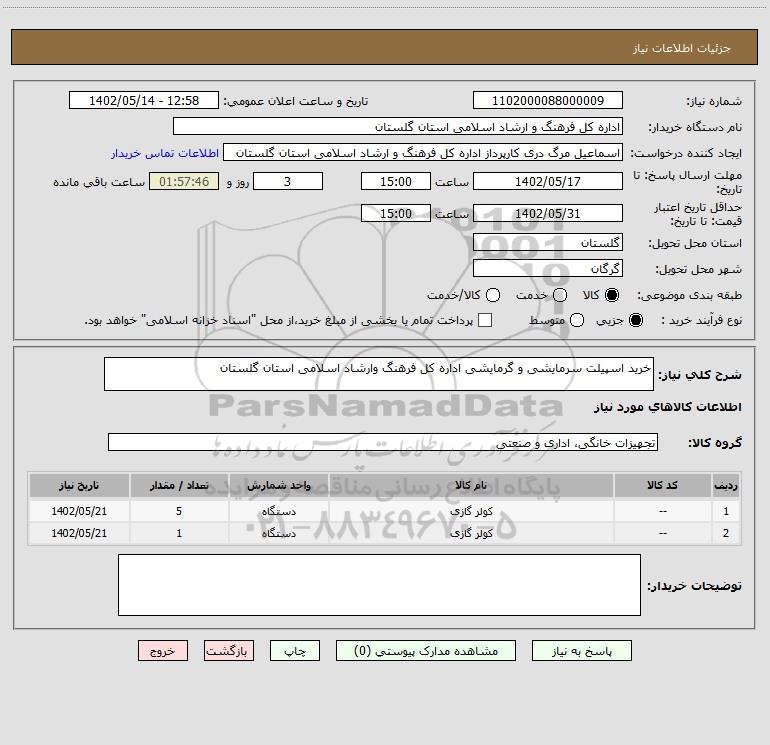Viewport: 770px width, 745px height.
Task: Click the توضیحات خریدار text area
Action: pos(379,585)
